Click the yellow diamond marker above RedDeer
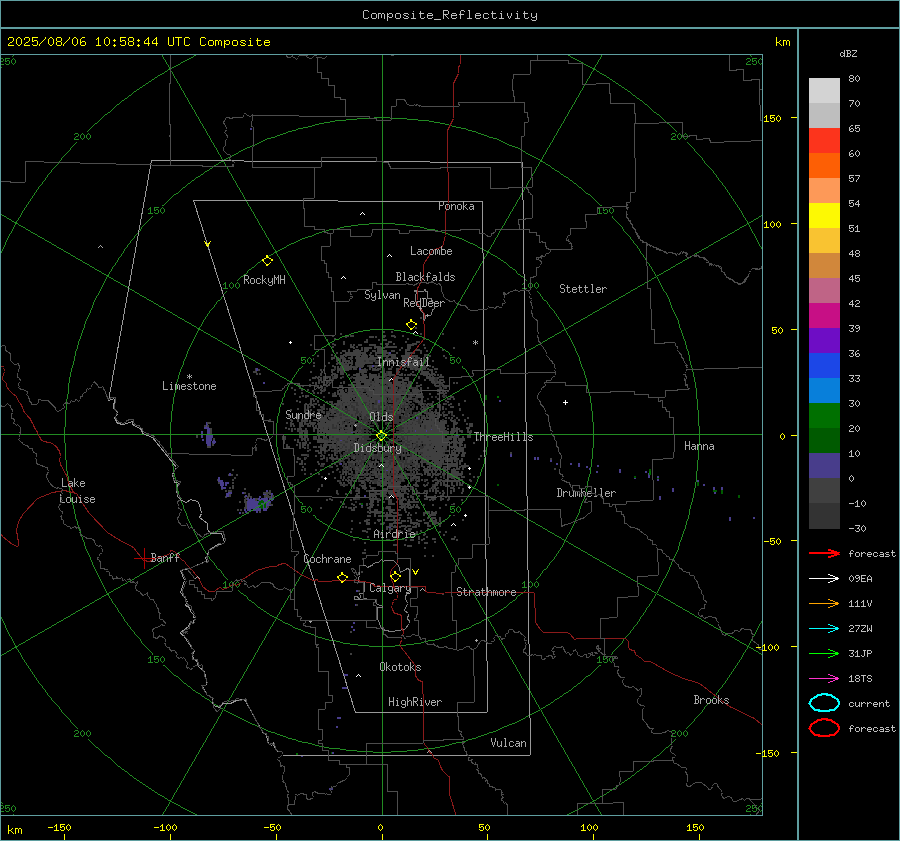 pos(412,325)
